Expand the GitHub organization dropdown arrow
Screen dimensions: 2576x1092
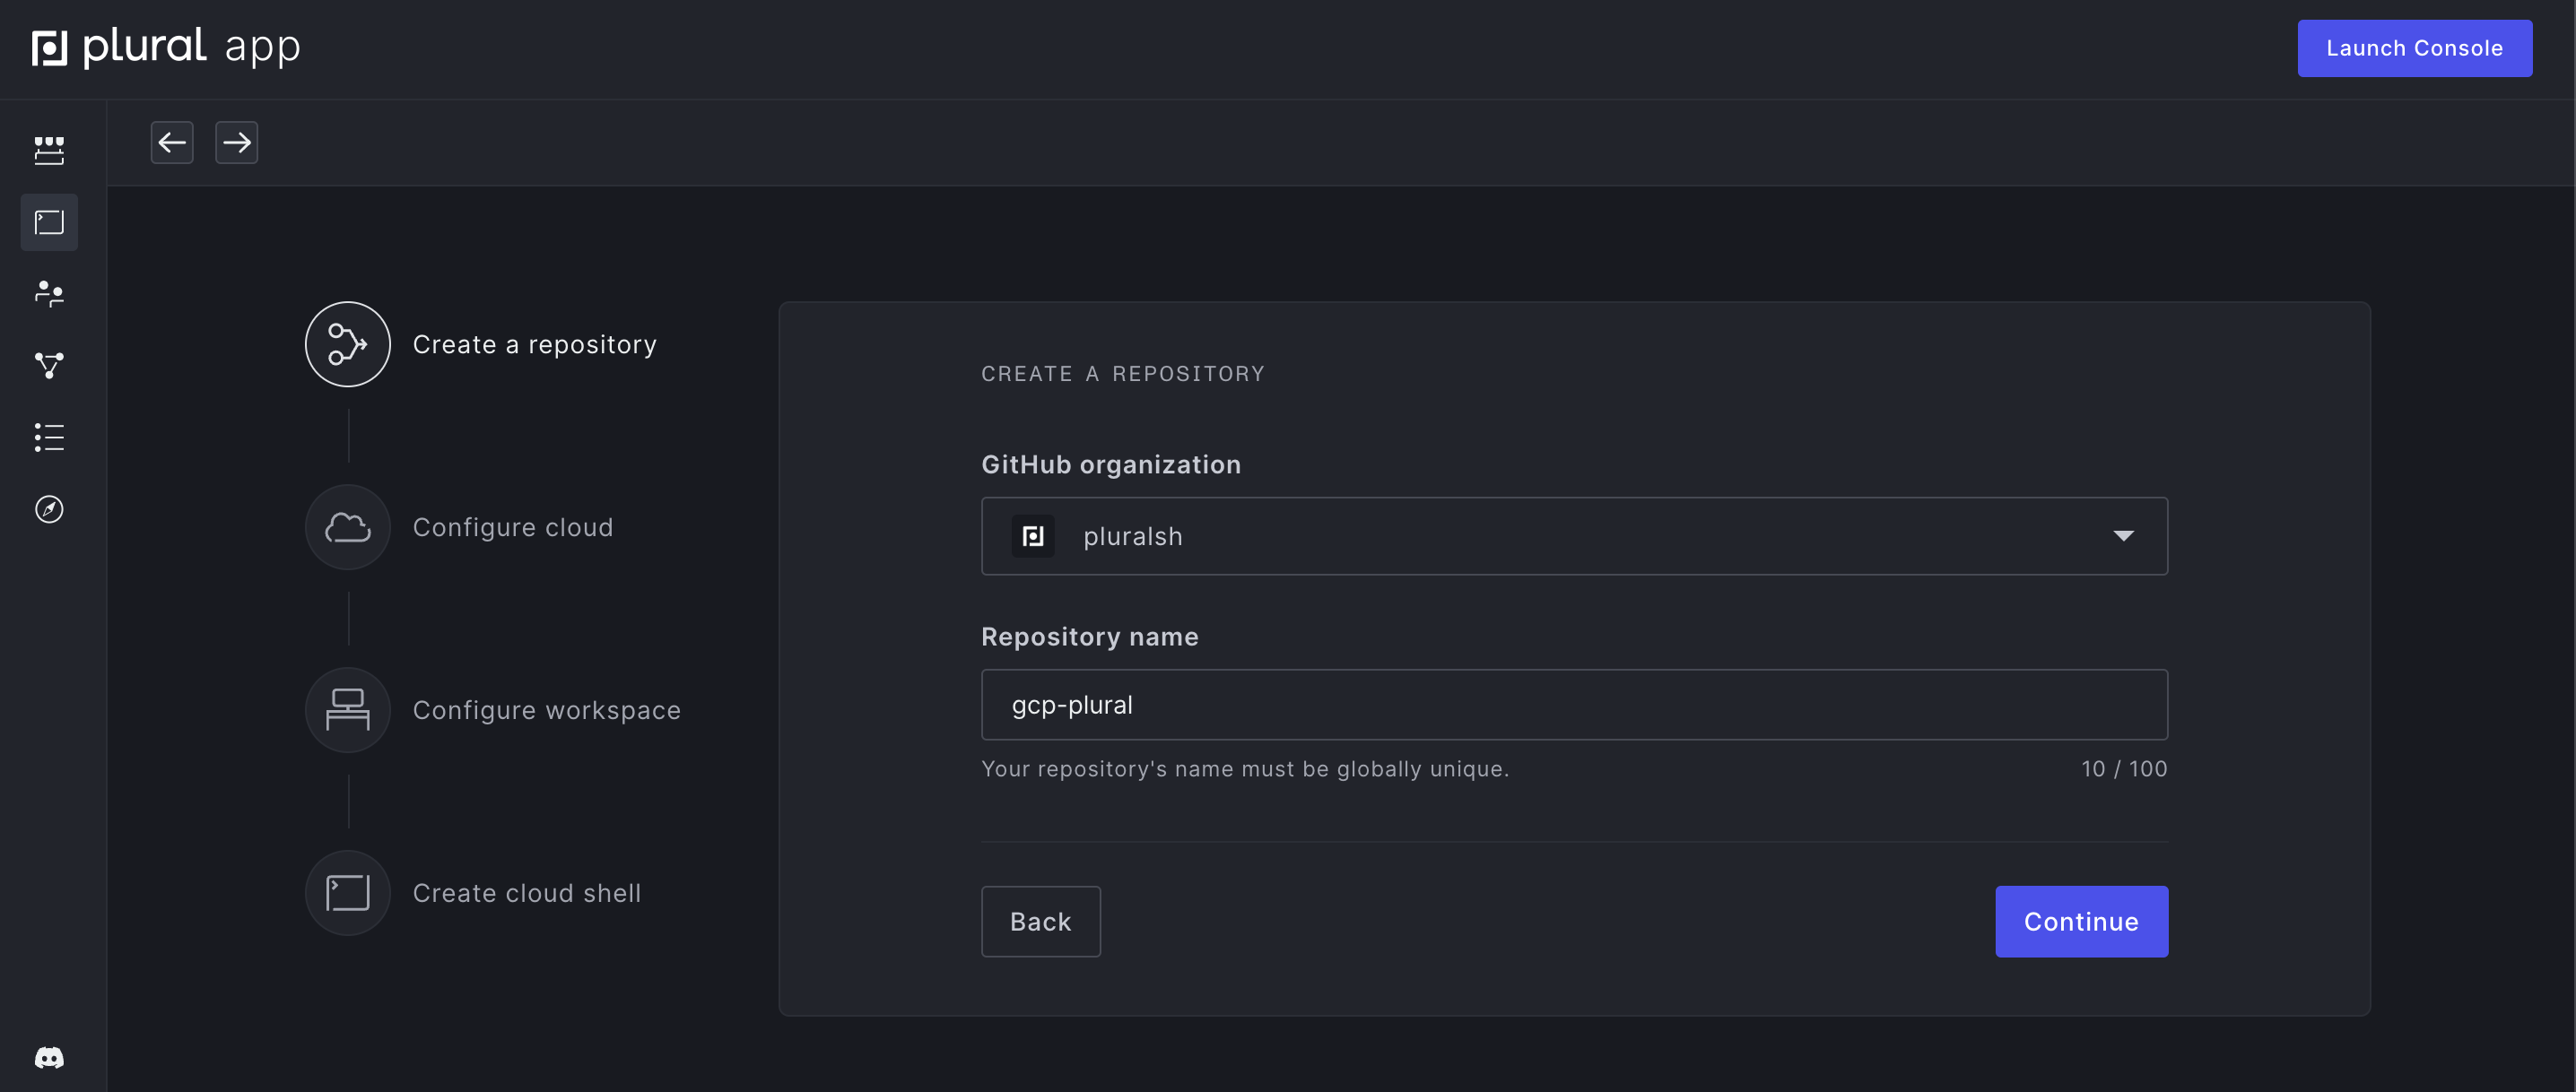coord(2123,536)
